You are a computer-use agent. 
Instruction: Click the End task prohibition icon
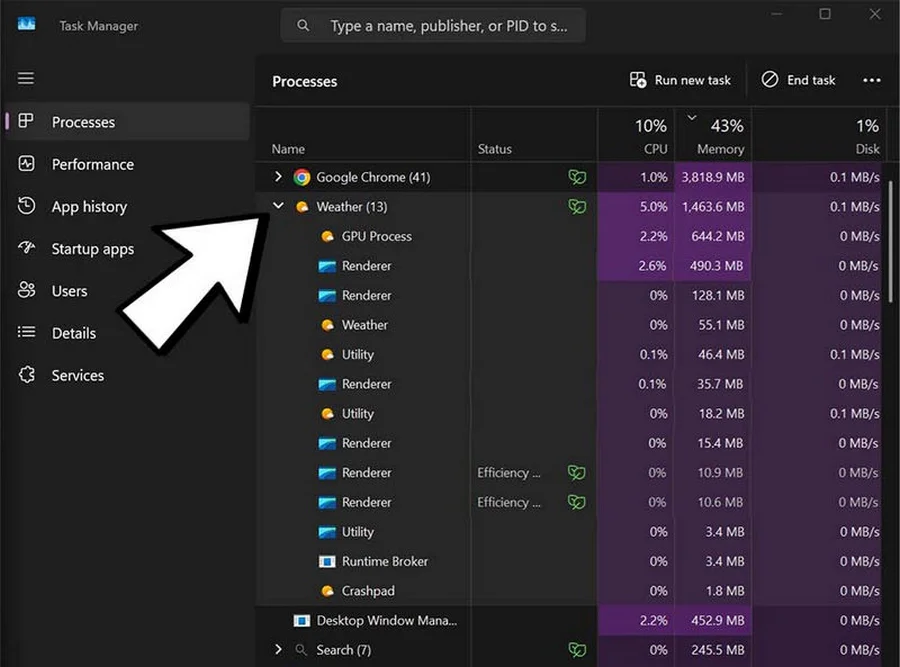pyautogui.click(x=770, y=80)
